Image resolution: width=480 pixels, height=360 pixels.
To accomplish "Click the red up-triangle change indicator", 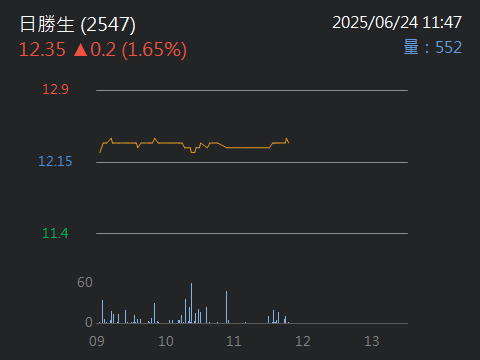I will pyautogui.click(x=80, y=50).
